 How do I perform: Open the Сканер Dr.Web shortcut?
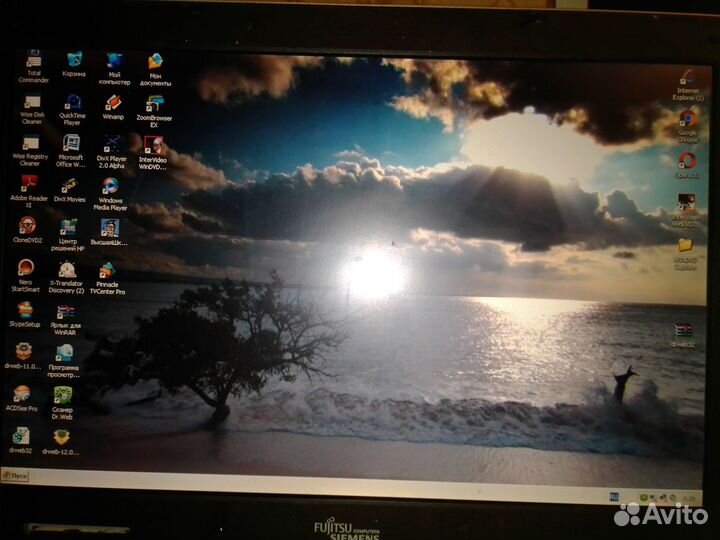pos(62,403)
